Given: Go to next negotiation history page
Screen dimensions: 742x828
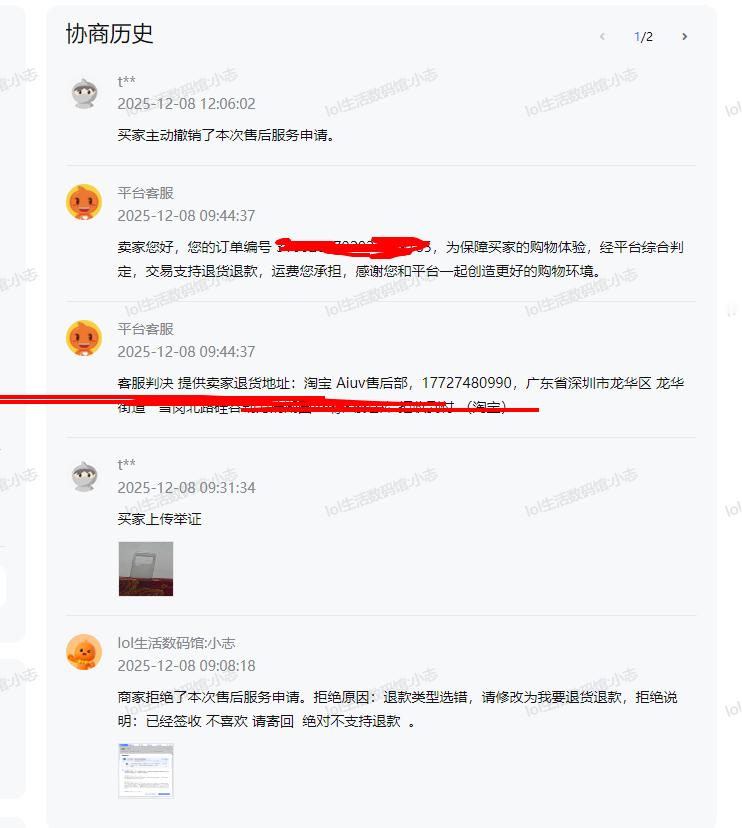Looking at the screenshot, I should pos(684,36).
